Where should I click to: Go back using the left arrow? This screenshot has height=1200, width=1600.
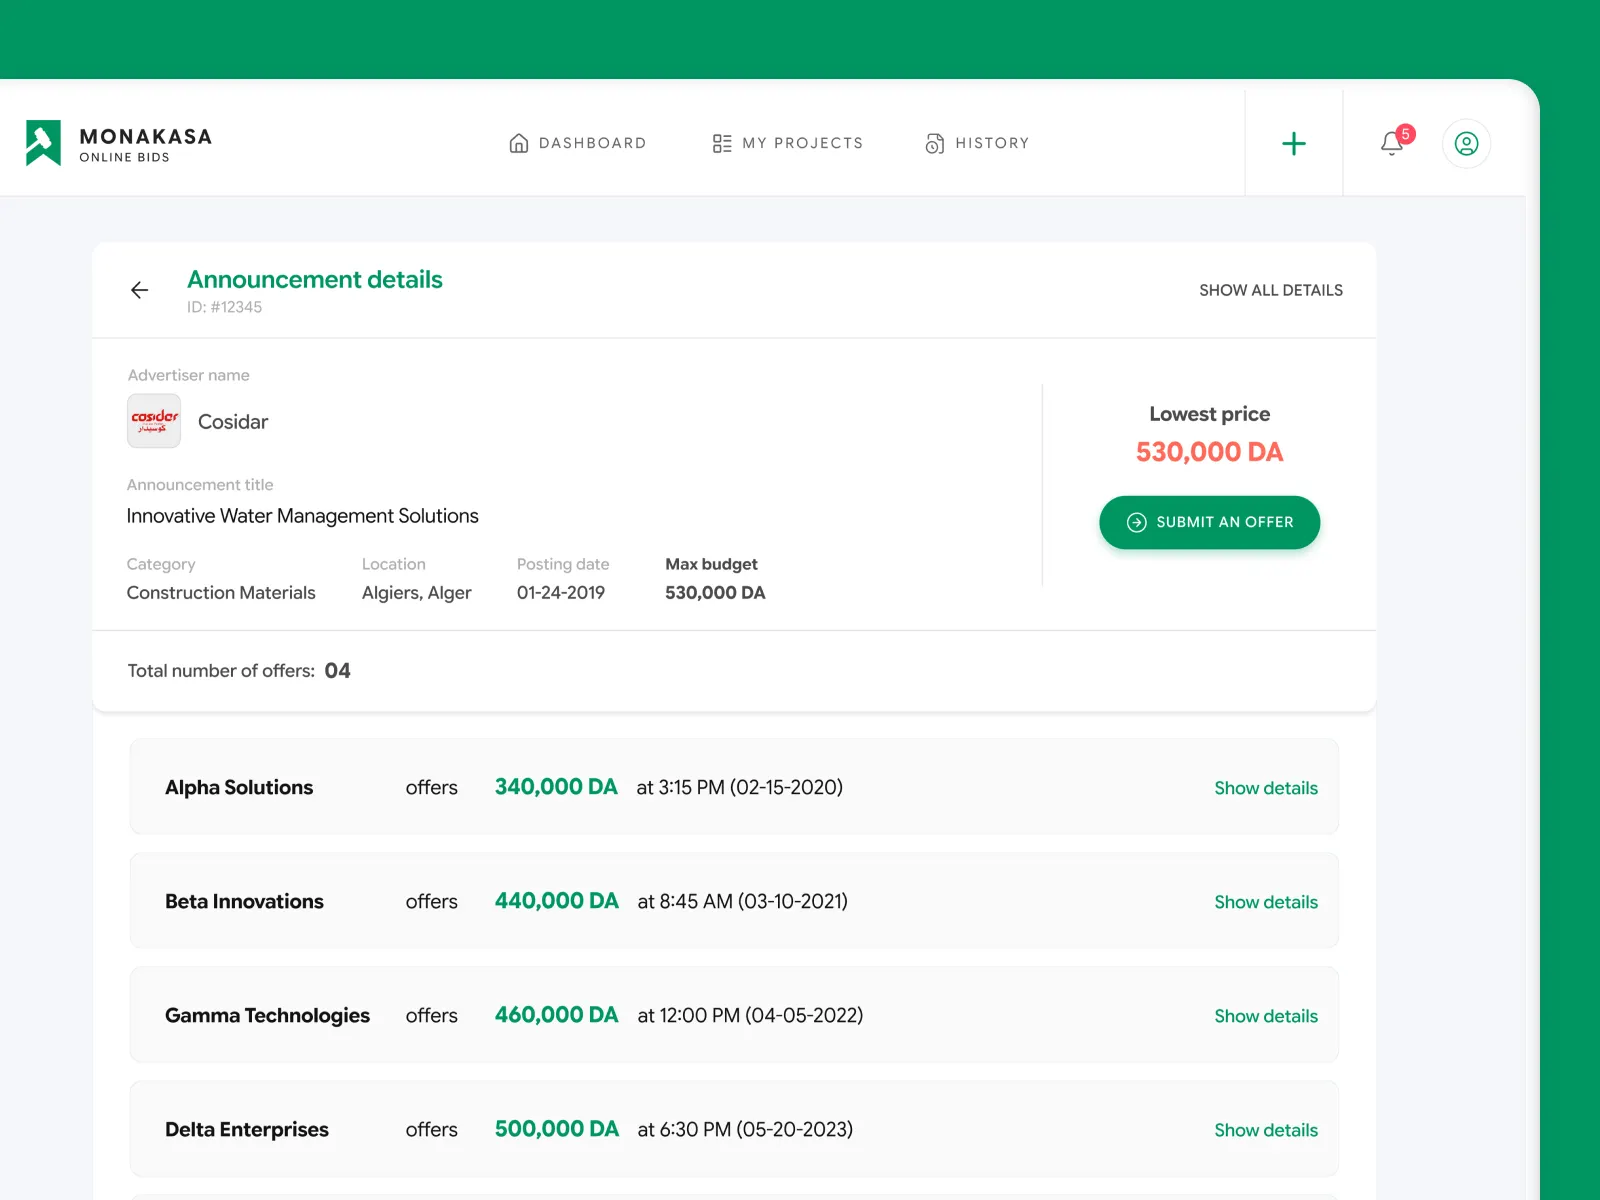click(140, 290)
